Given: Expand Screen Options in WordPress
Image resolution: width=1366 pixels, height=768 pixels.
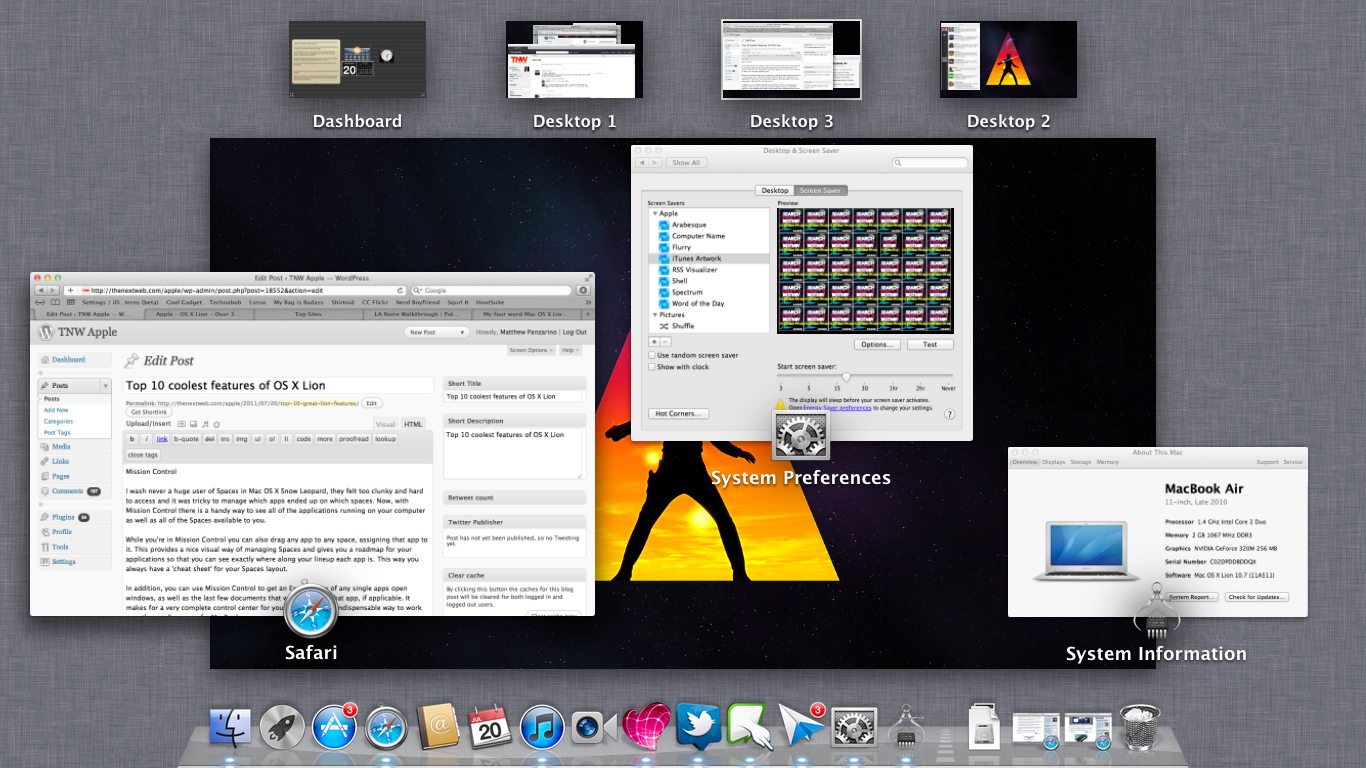Looking at the screenshot, I should click(530, 350).
